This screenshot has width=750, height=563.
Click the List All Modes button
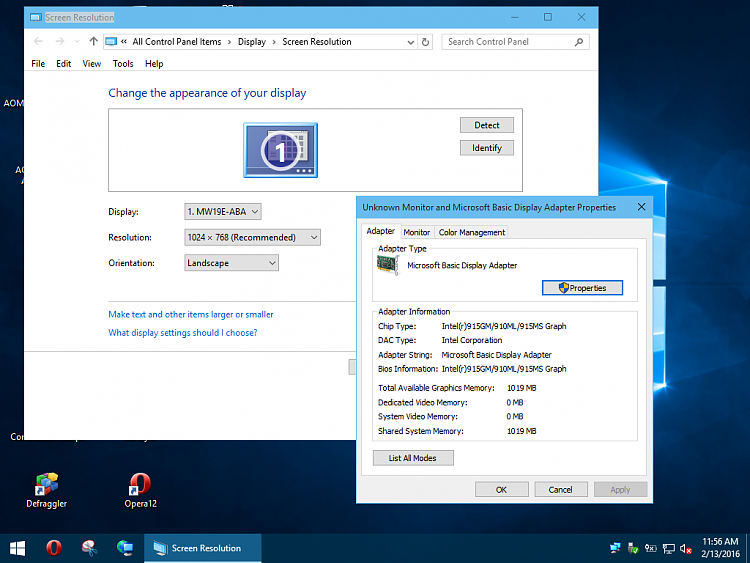coord(413,458)
